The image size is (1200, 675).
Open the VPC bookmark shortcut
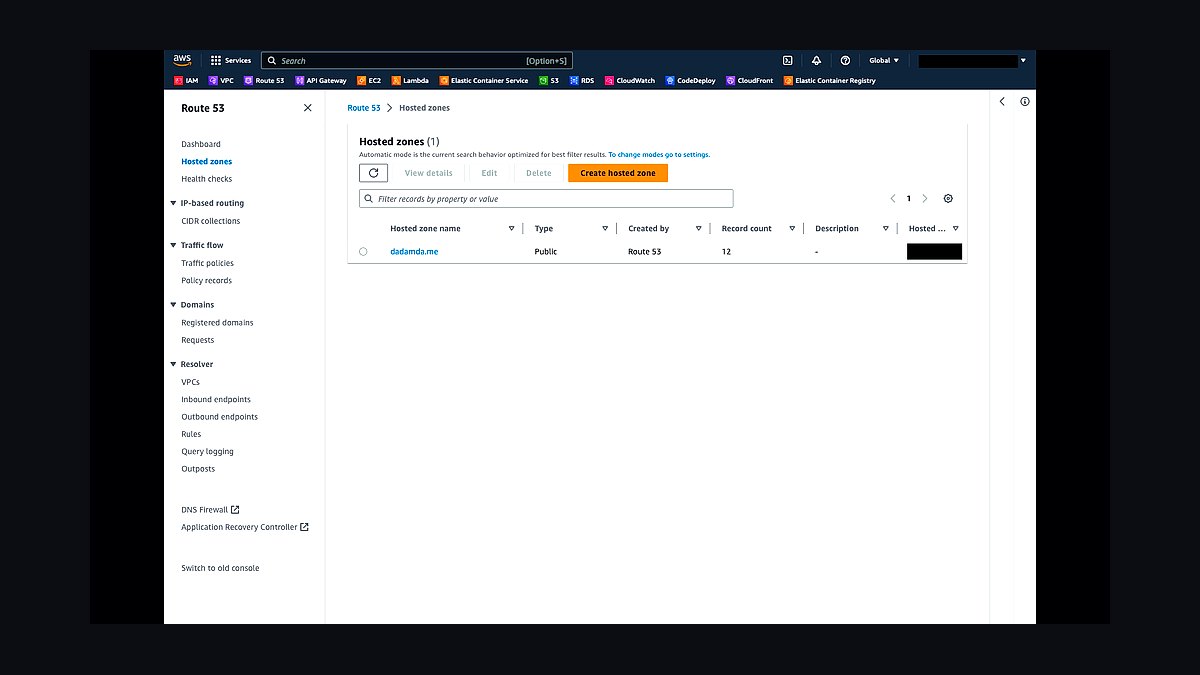(221, 80)
